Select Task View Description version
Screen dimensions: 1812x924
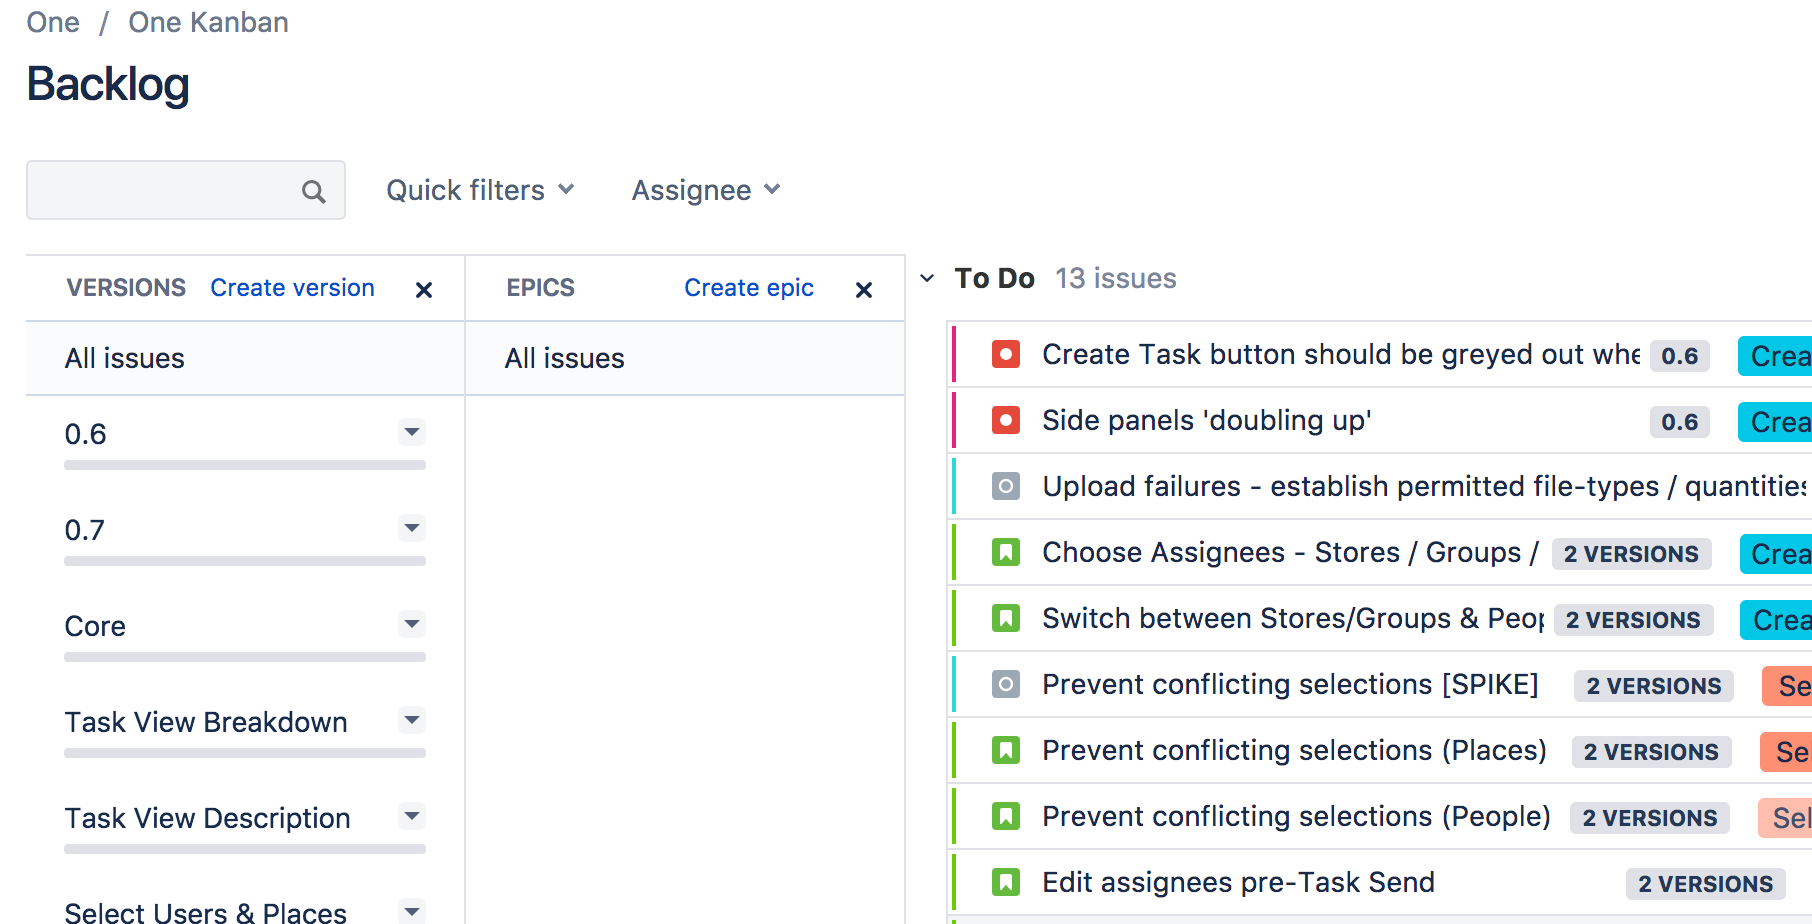[207, 818]
